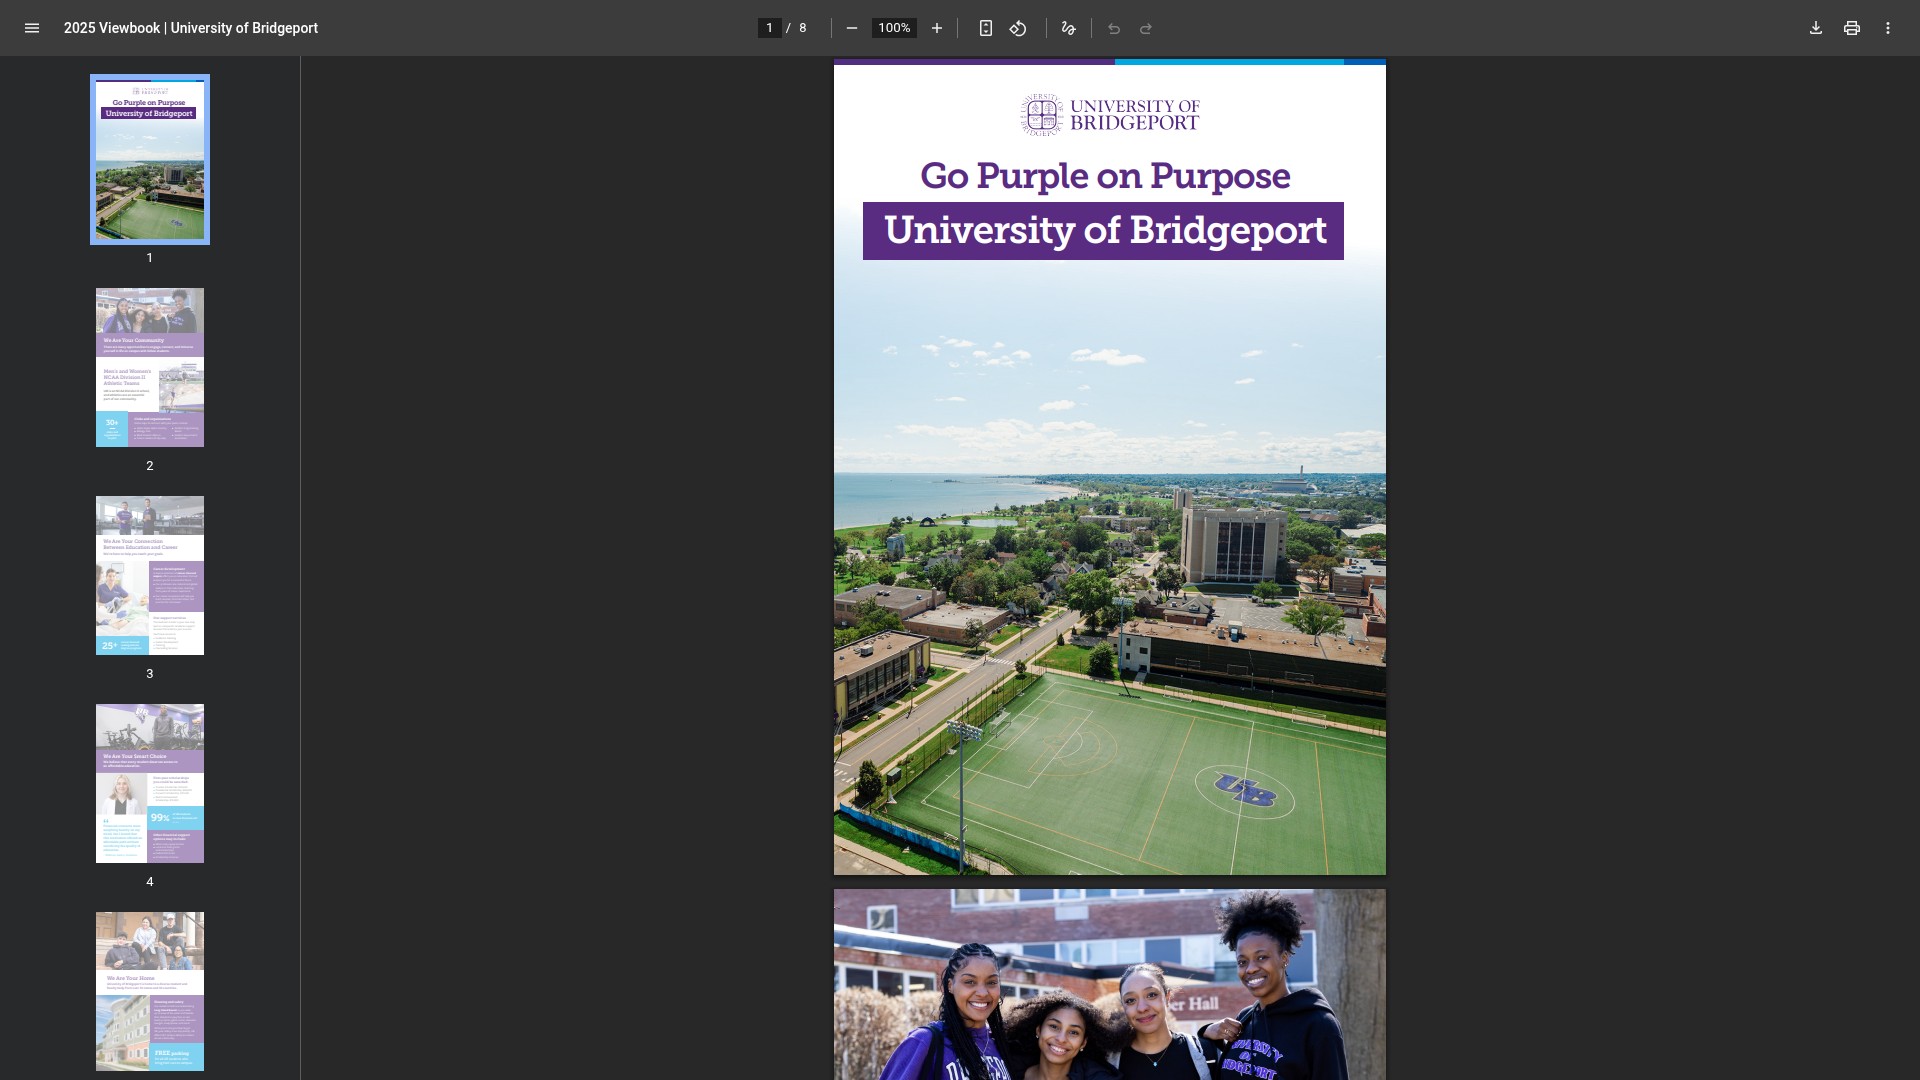1920x1080 pixels.
Task: Click the document title '2025 Viewbook | University of Bridgeport'
Action: (191, 28)
